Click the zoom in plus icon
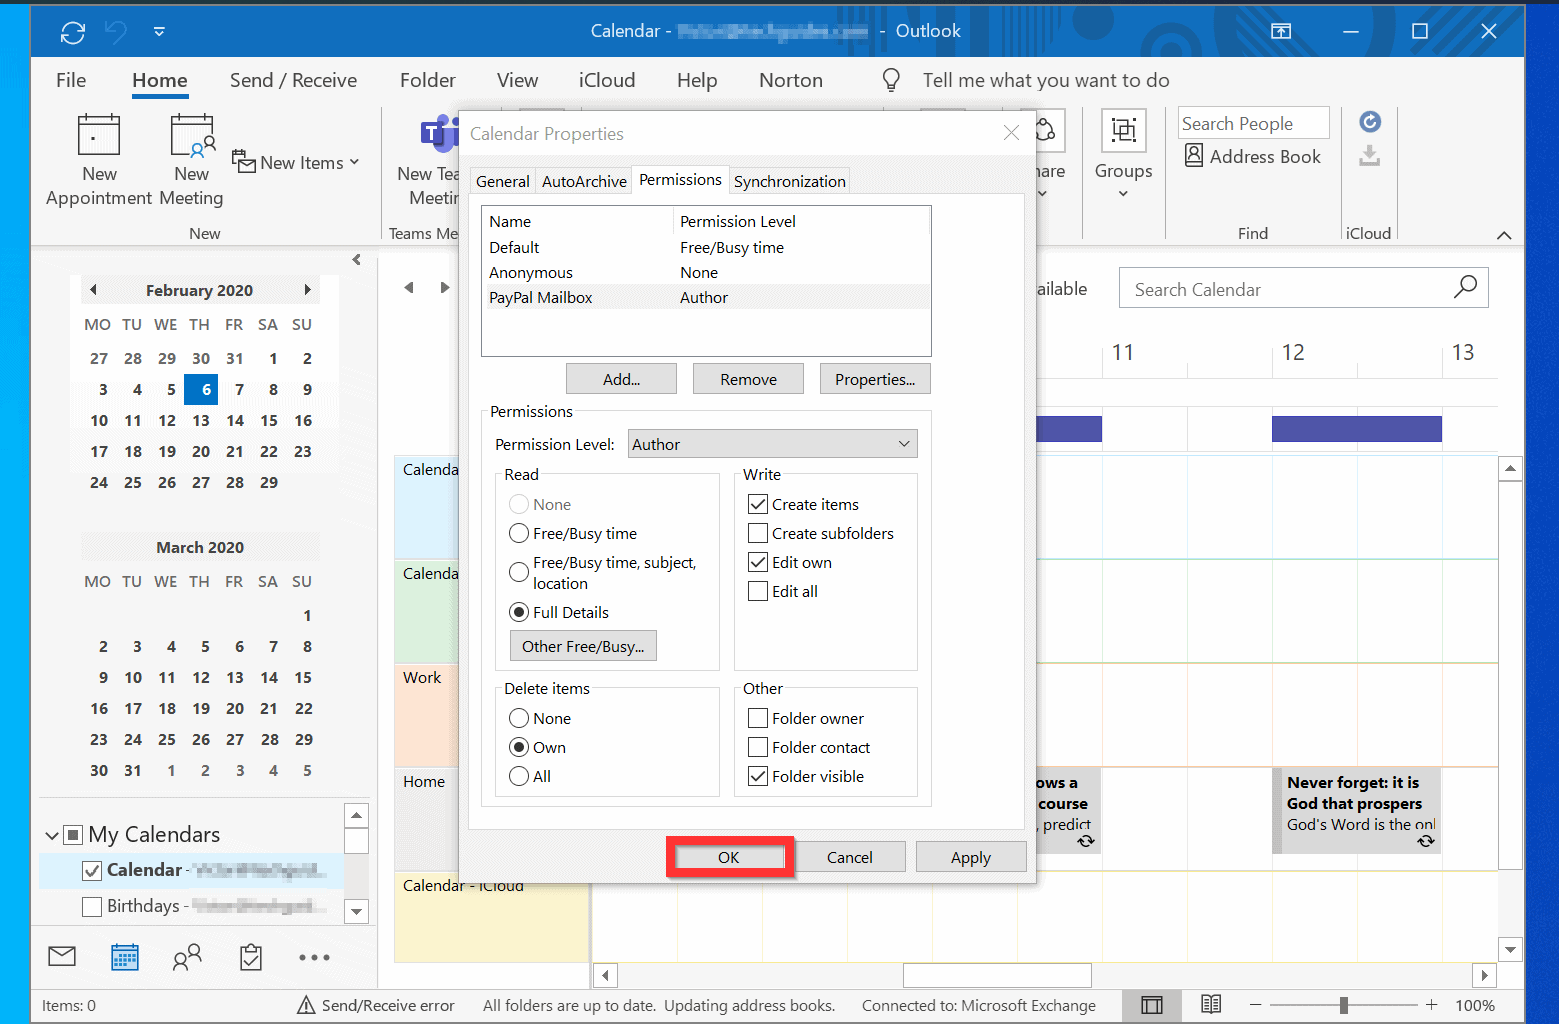Viewport: 1559px width, 1024px height. click(x=1431, y=1004)
